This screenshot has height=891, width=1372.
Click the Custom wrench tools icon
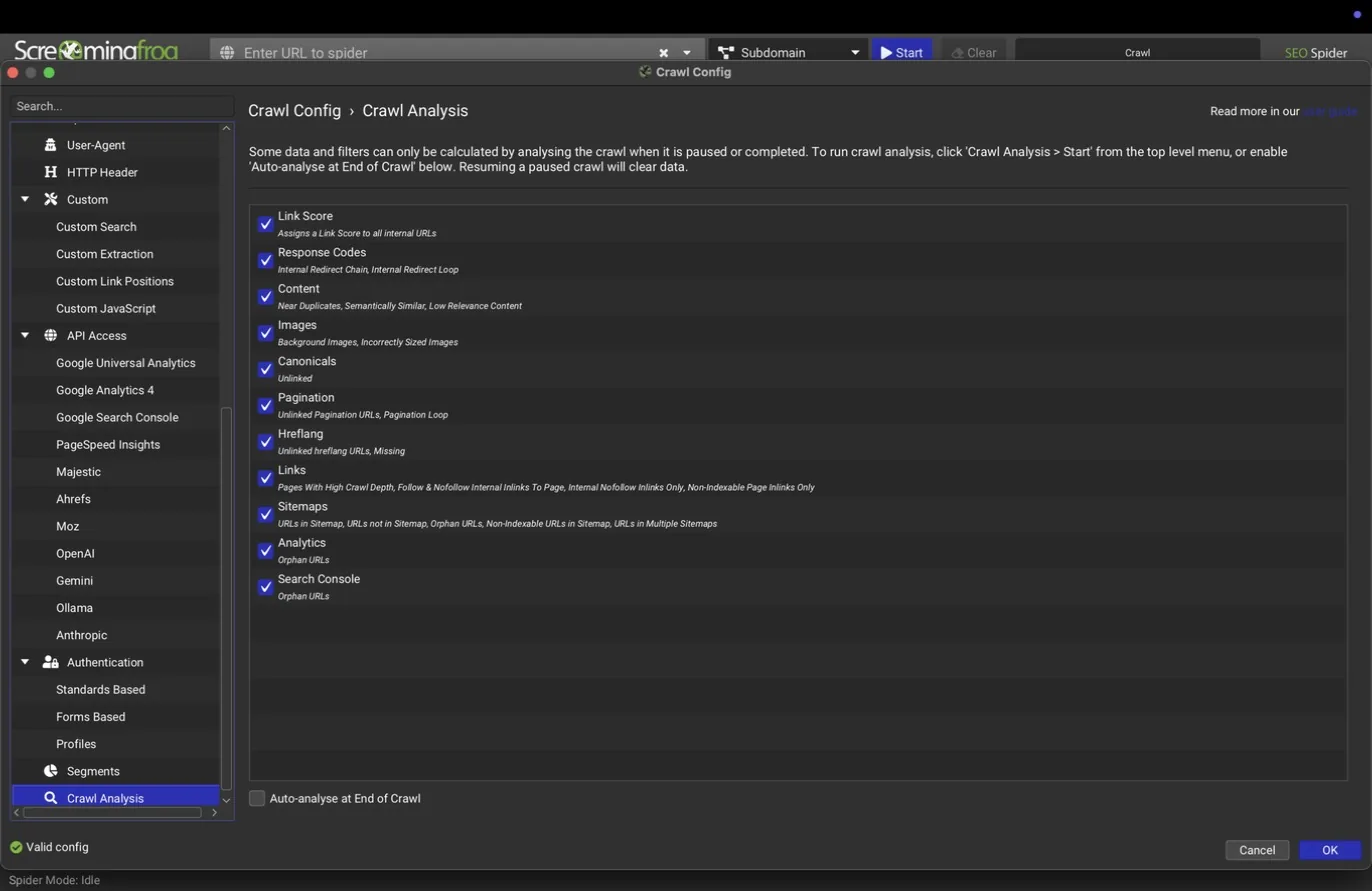(50, 199)
